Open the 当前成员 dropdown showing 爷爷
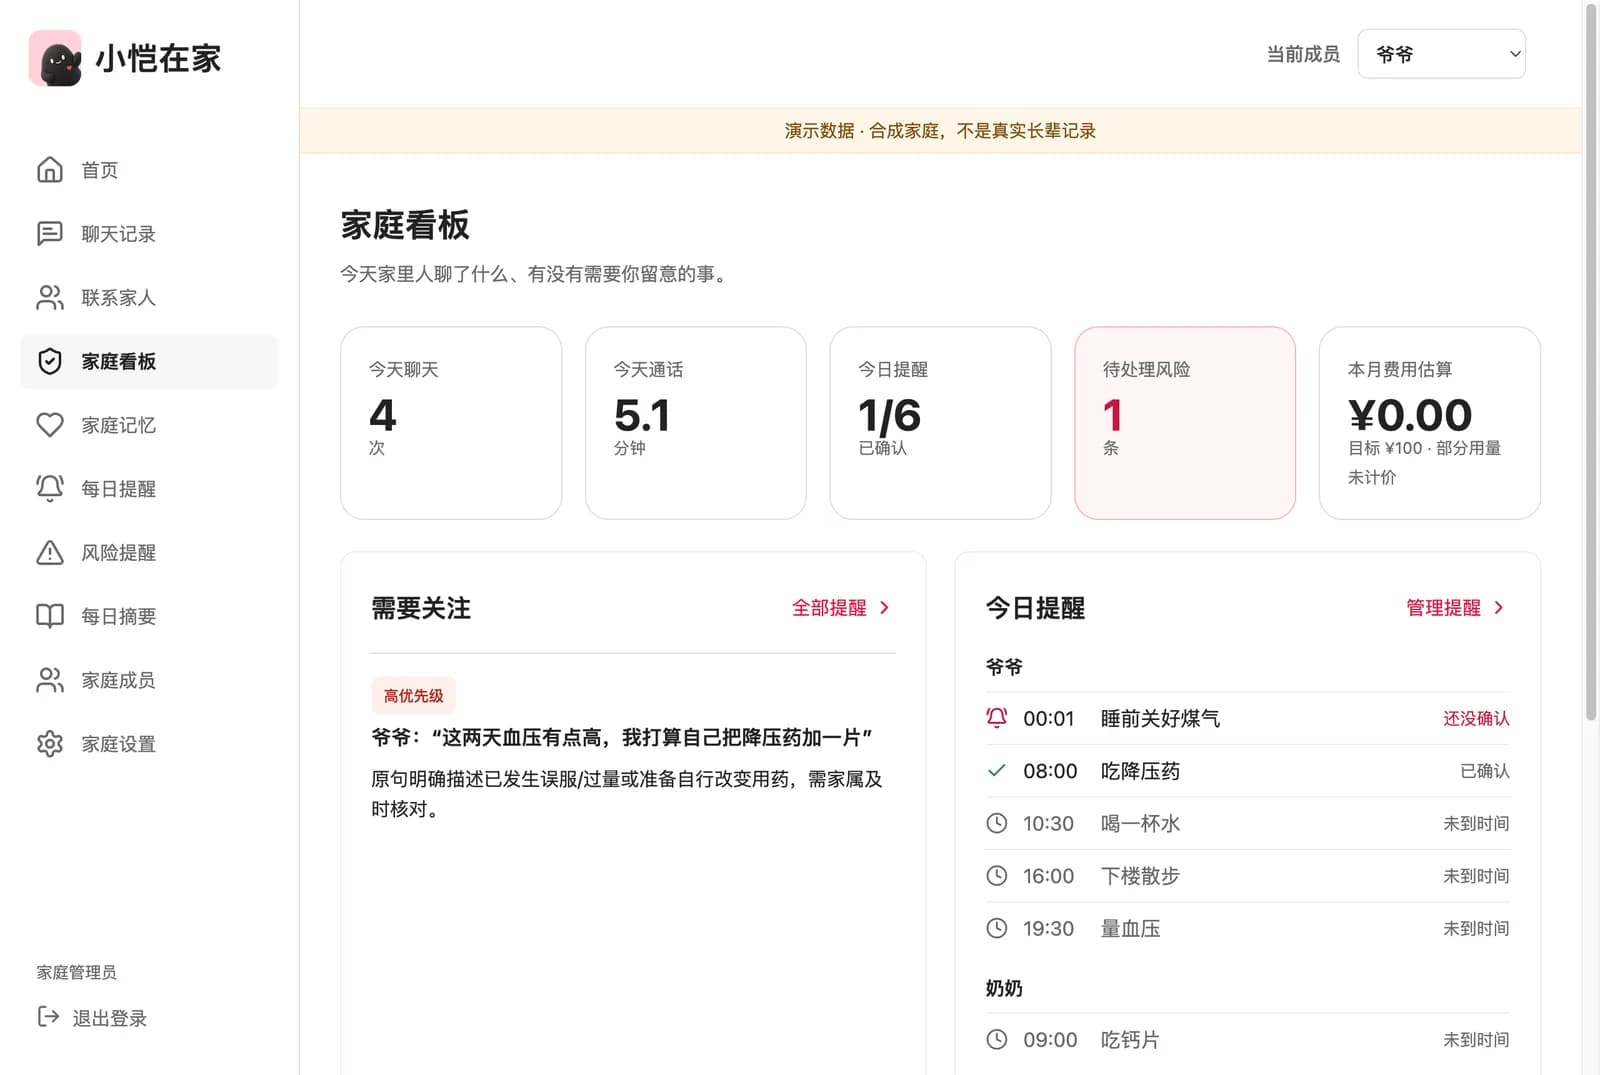The height and width of the screenshot is (1075, 1600). 1441,54
